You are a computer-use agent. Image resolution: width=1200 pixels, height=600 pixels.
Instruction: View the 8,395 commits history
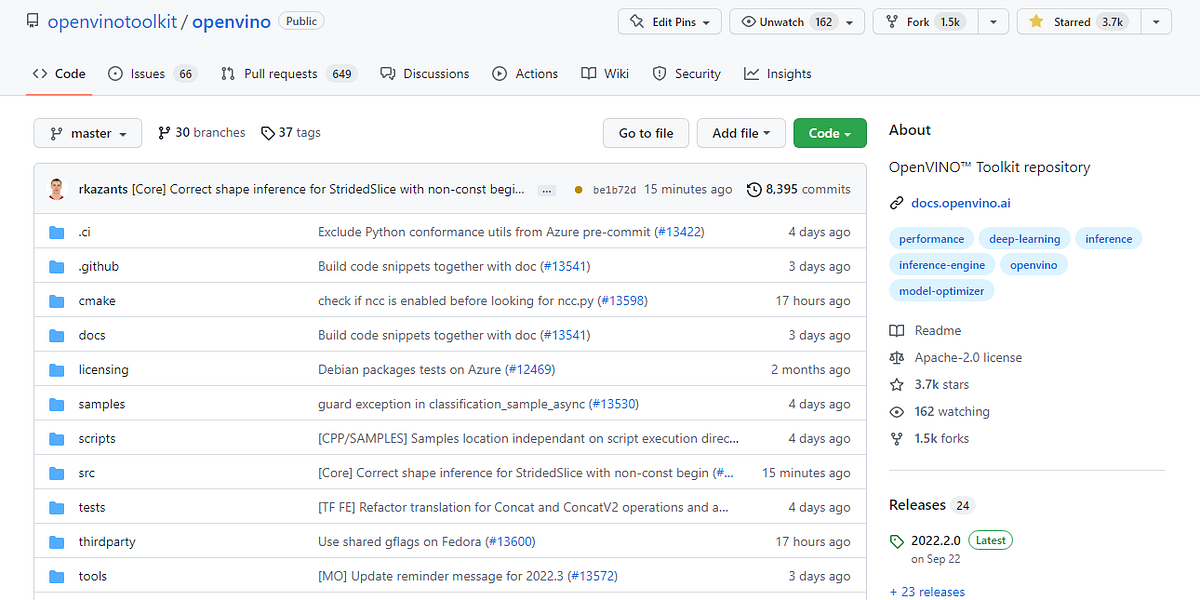point(799,189)
